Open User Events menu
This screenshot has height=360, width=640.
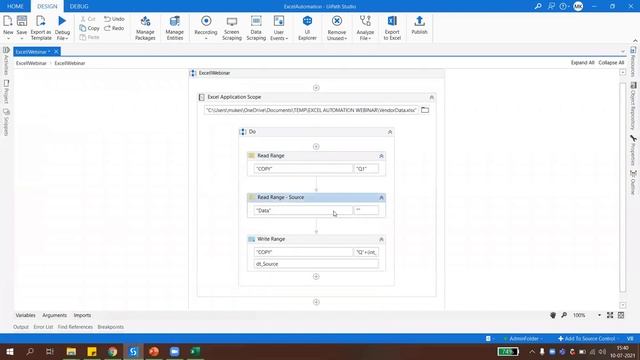point(279,27)
